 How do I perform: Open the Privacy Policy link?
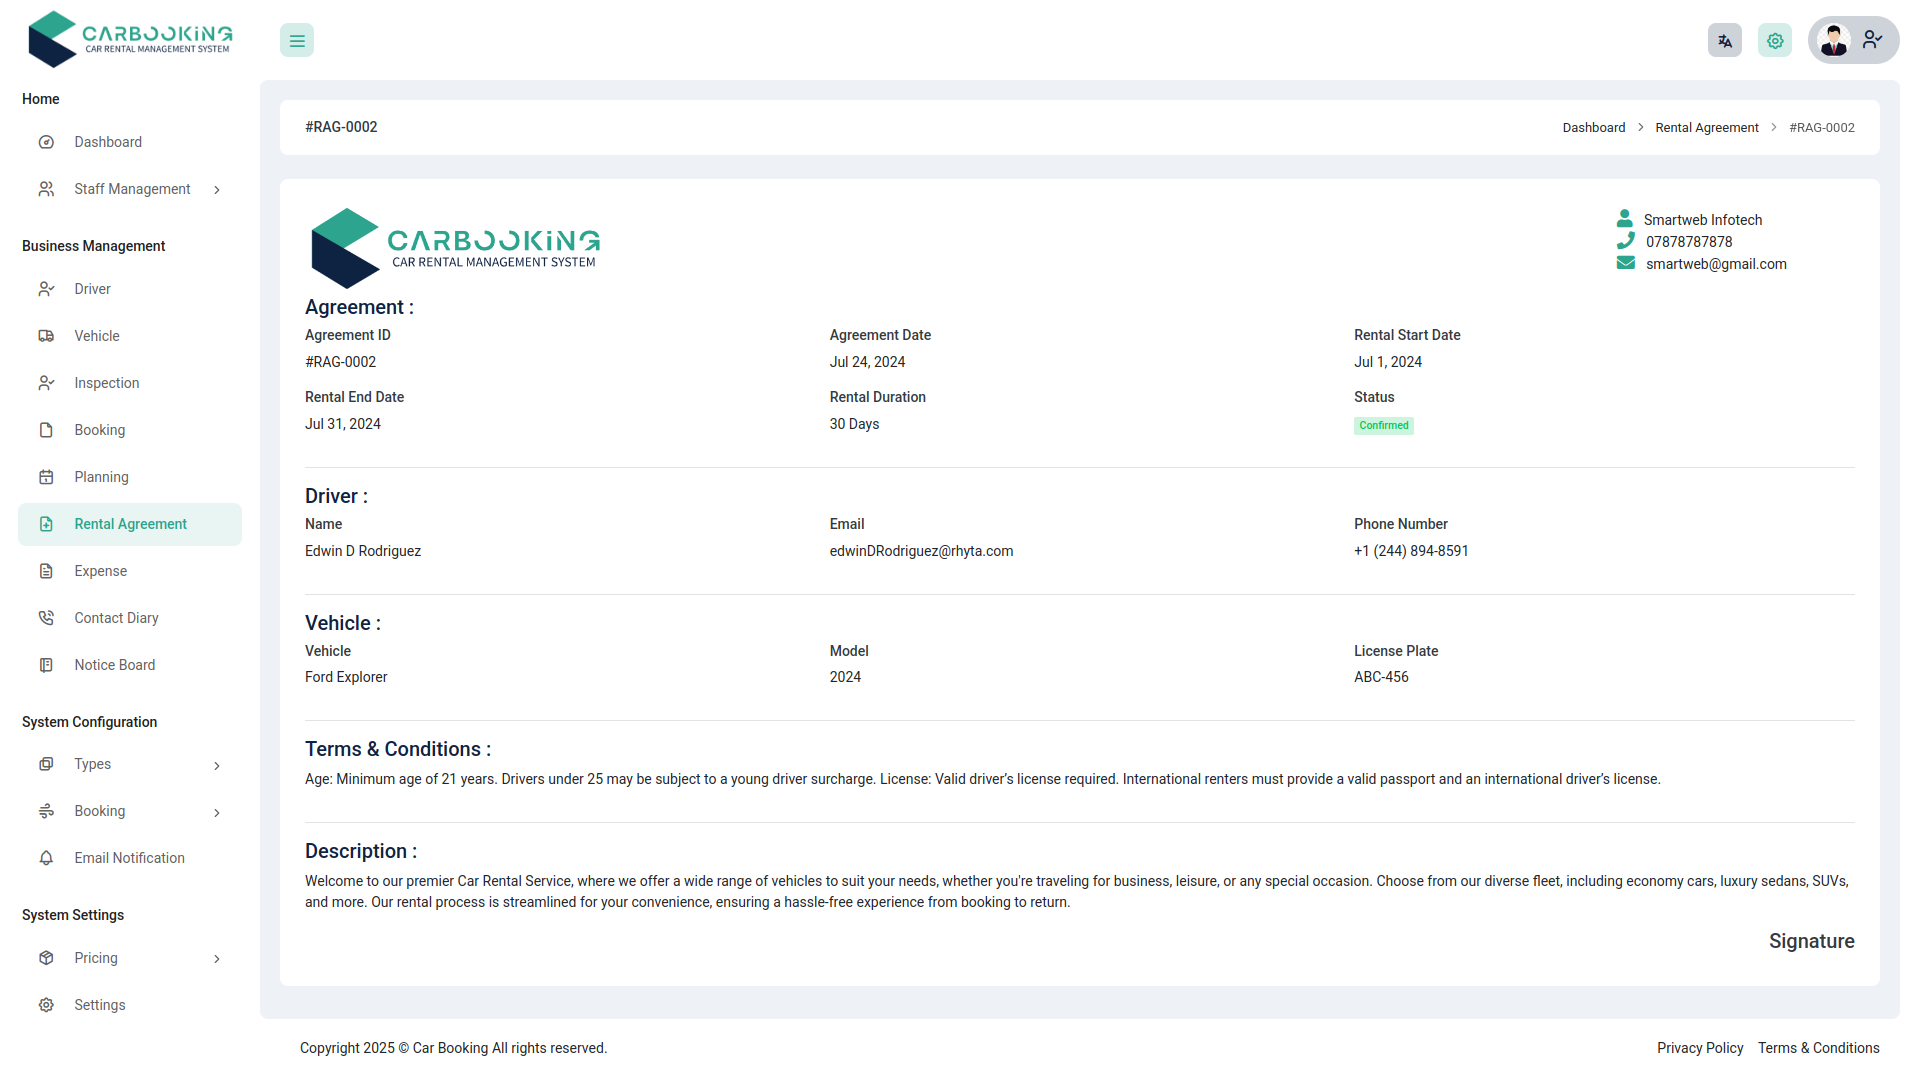[x=1699, y=1048]
